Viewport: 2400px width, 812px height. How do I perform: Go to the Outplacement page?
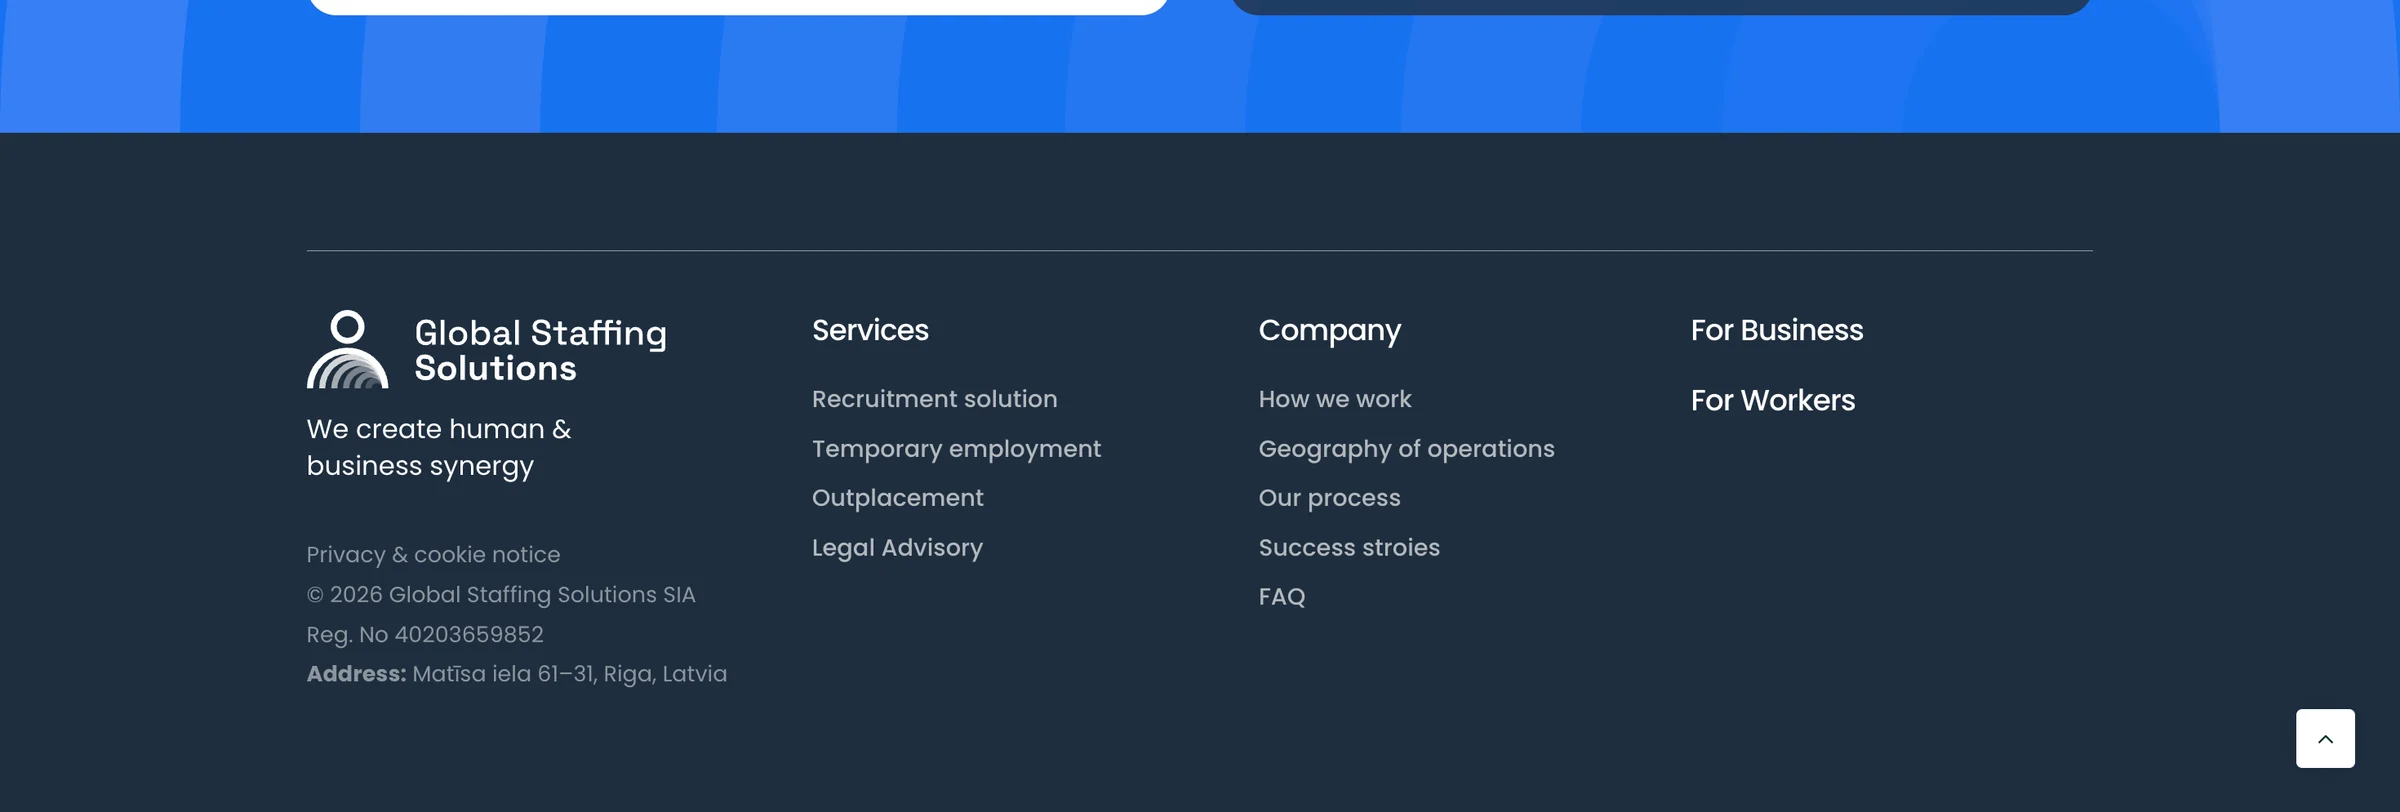(897, 498)
